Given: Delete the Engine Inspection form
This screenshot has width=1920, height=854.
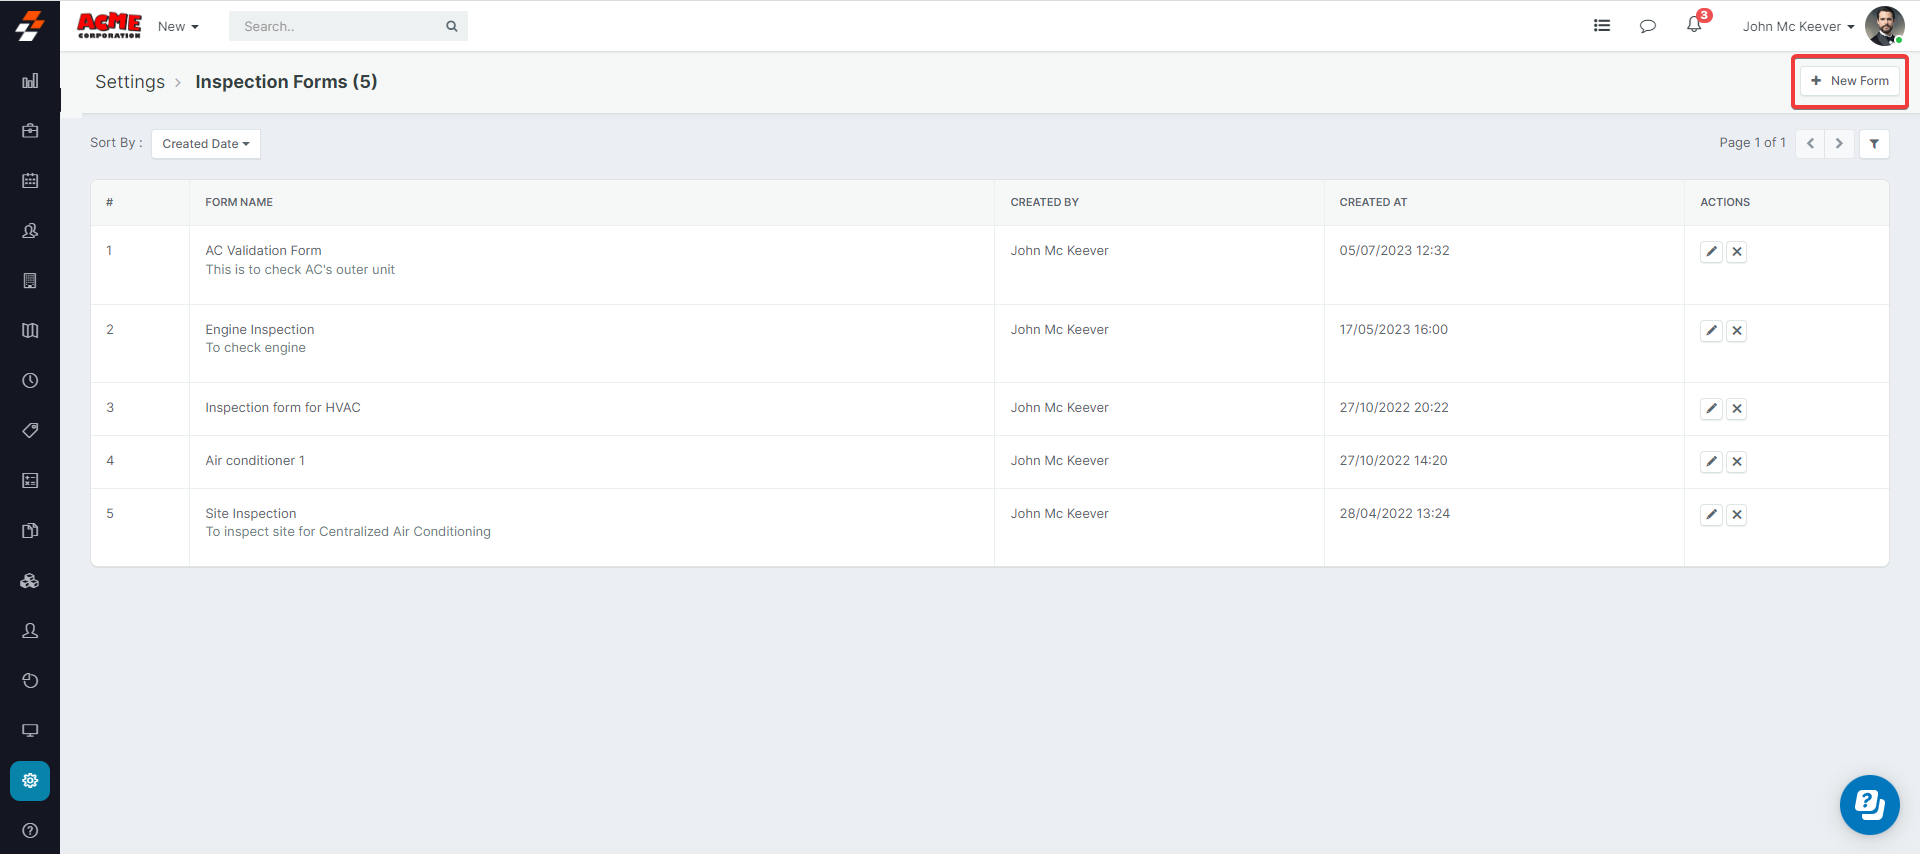Looking at the screenshot, I should click(1737, 331).
